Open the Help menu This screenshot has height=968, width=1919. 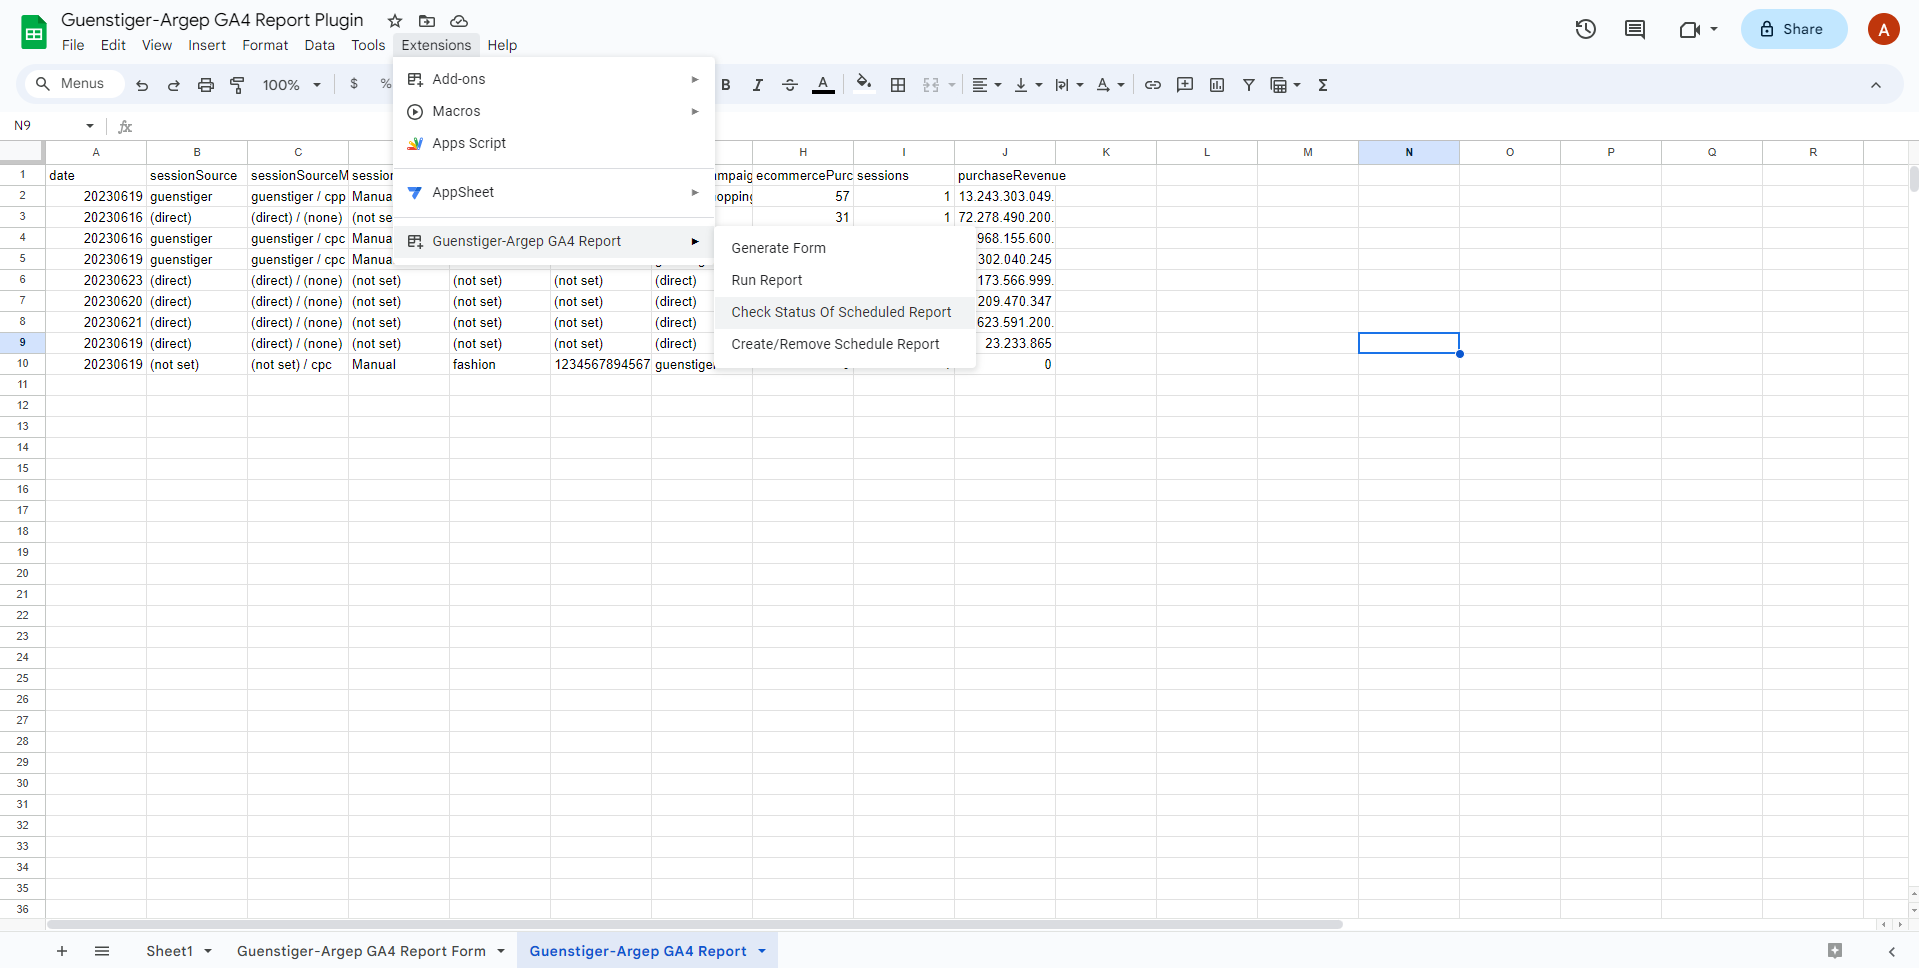(x=502, y=45)
